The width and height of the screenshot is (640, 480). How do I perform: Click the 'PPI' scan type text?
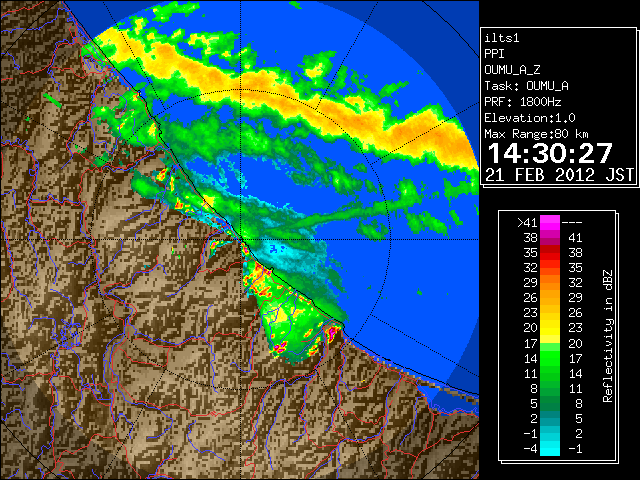click(x=494, y=54)
